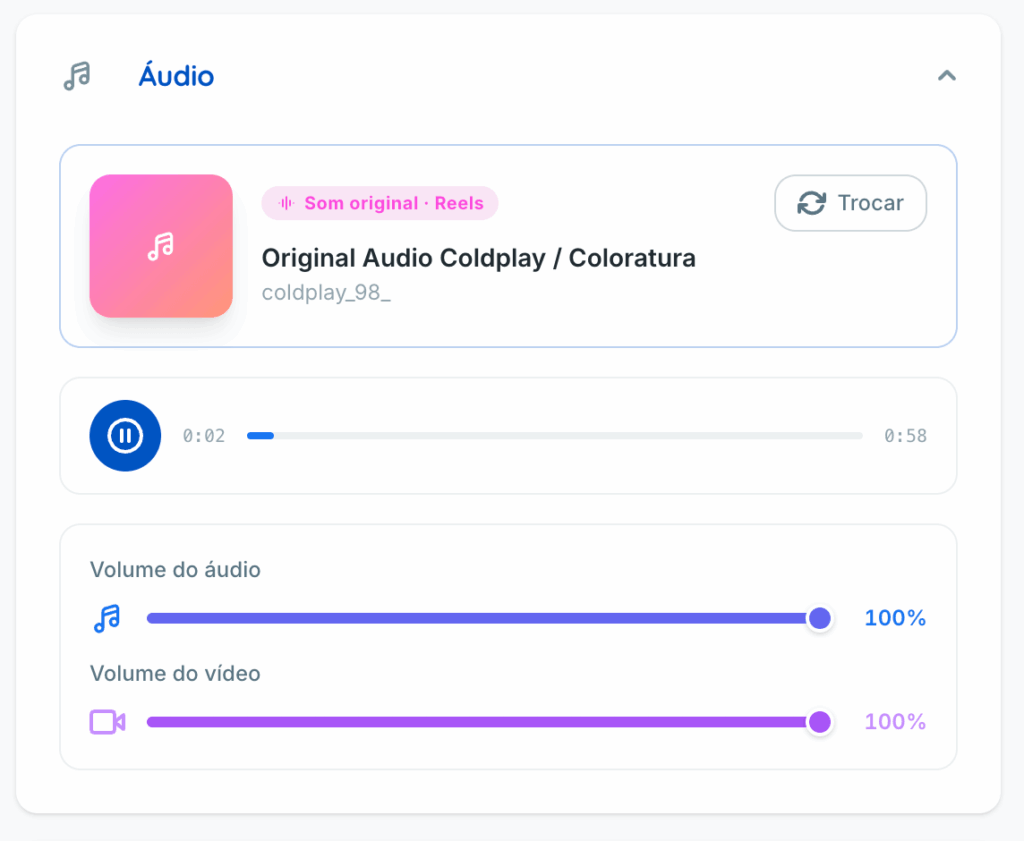Screen dimensions: 1024x841
Task: Click the Volume do vídeo slider handle
Action: pyautogui.click(x=820, y=722)
